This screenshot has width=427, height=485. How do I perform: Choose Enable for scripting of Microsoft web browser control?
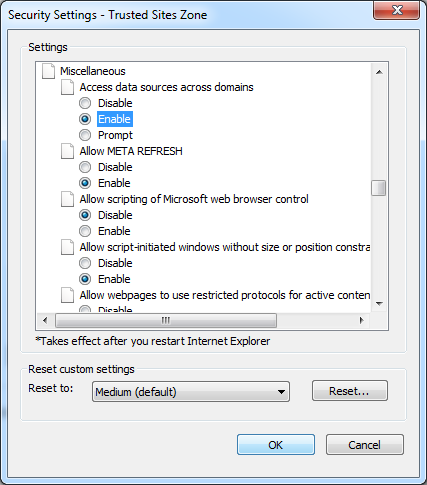85,231
